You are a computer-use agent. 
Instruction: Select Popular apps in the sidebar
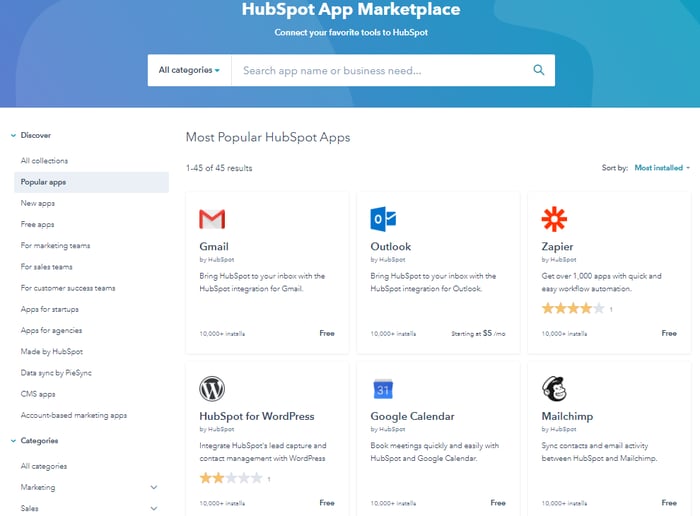click(x=44, y=182)
